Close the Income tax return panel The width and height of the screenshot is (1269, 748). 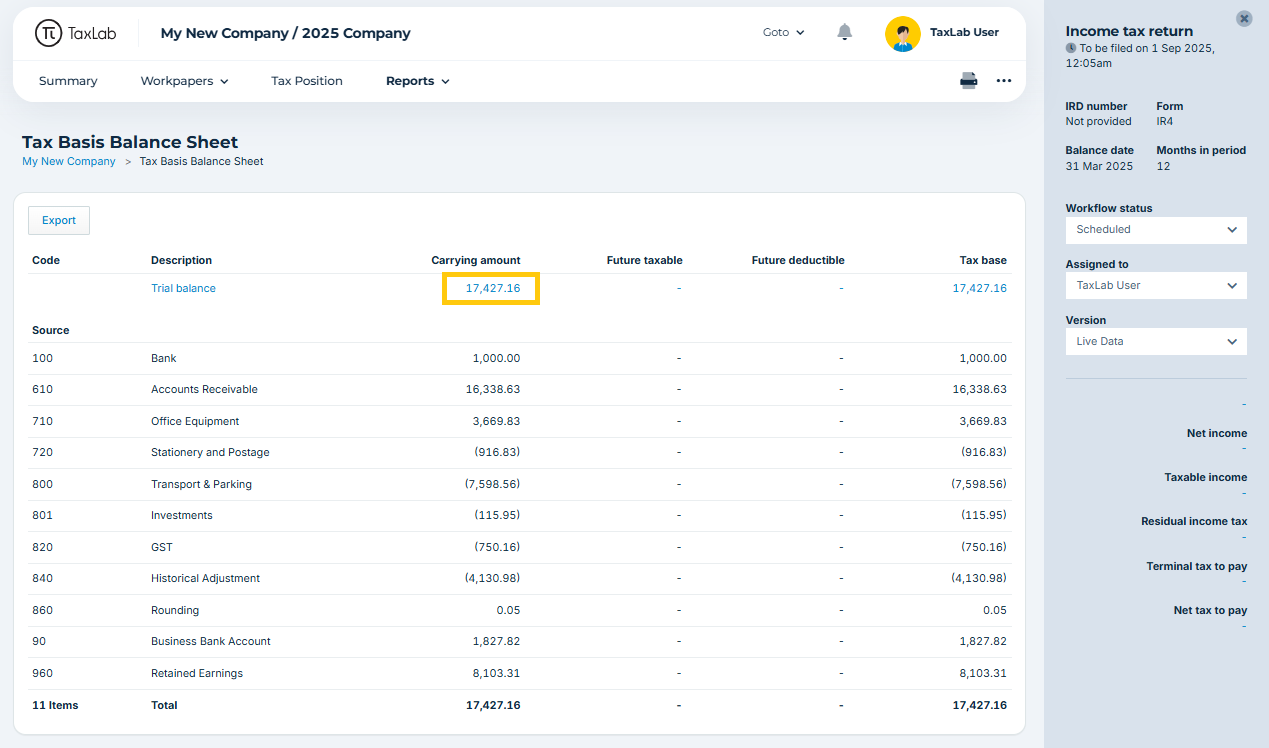(1244, 18)
